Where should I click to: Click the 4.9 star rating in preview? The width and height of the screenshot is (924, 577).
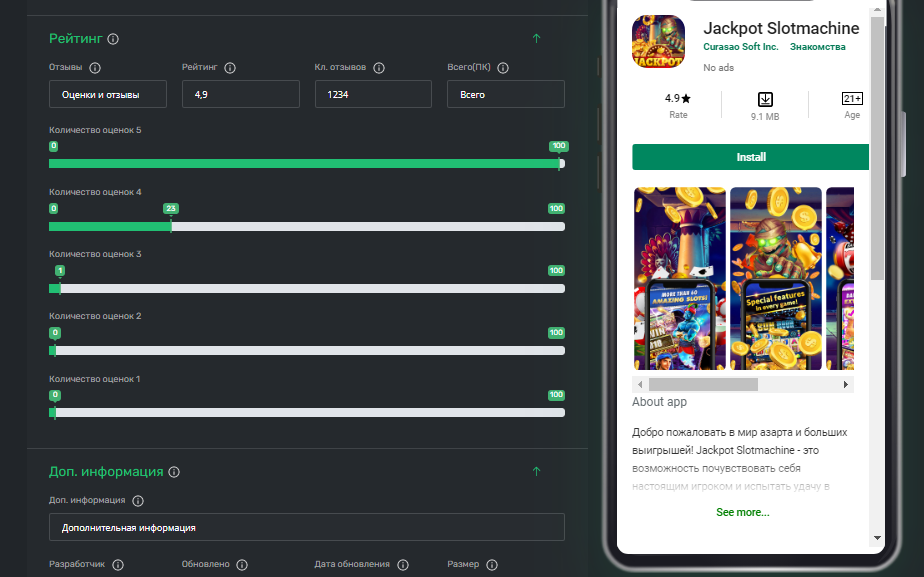(678, 98)
